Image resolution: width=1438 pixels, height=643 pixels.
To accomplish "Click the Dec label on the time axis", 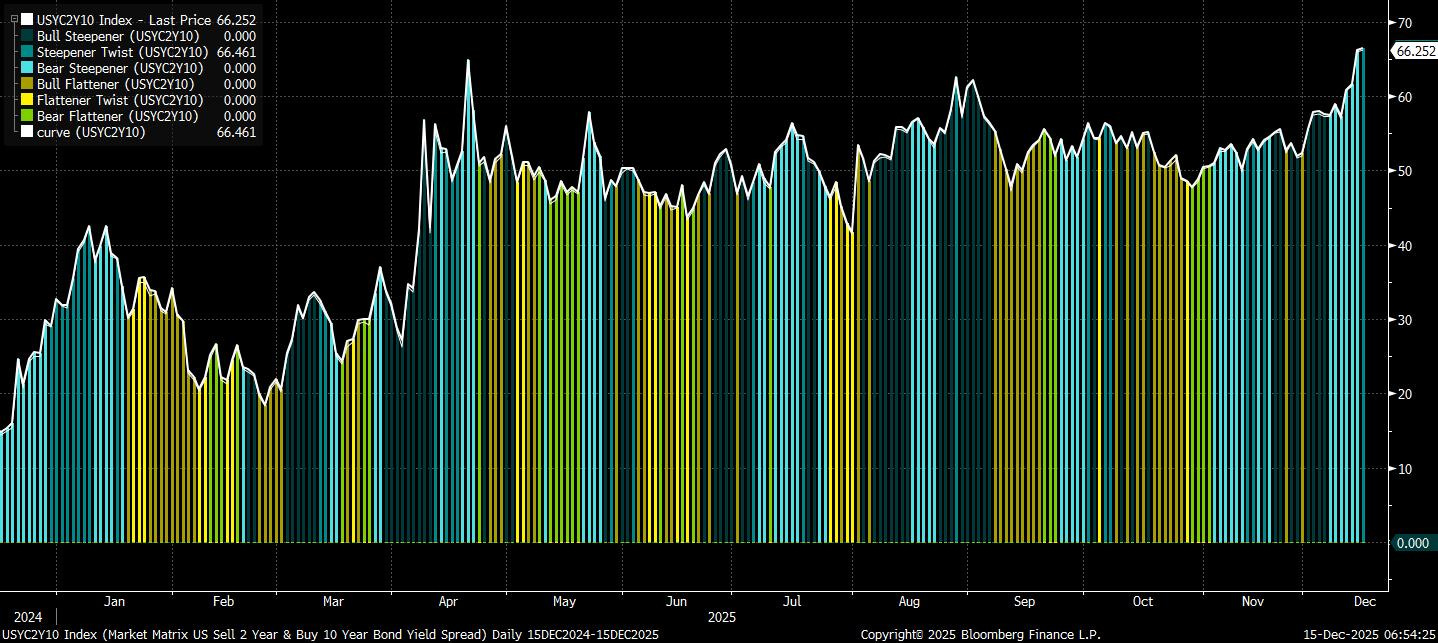I will pyautogui.click(x=1365, y=602).
